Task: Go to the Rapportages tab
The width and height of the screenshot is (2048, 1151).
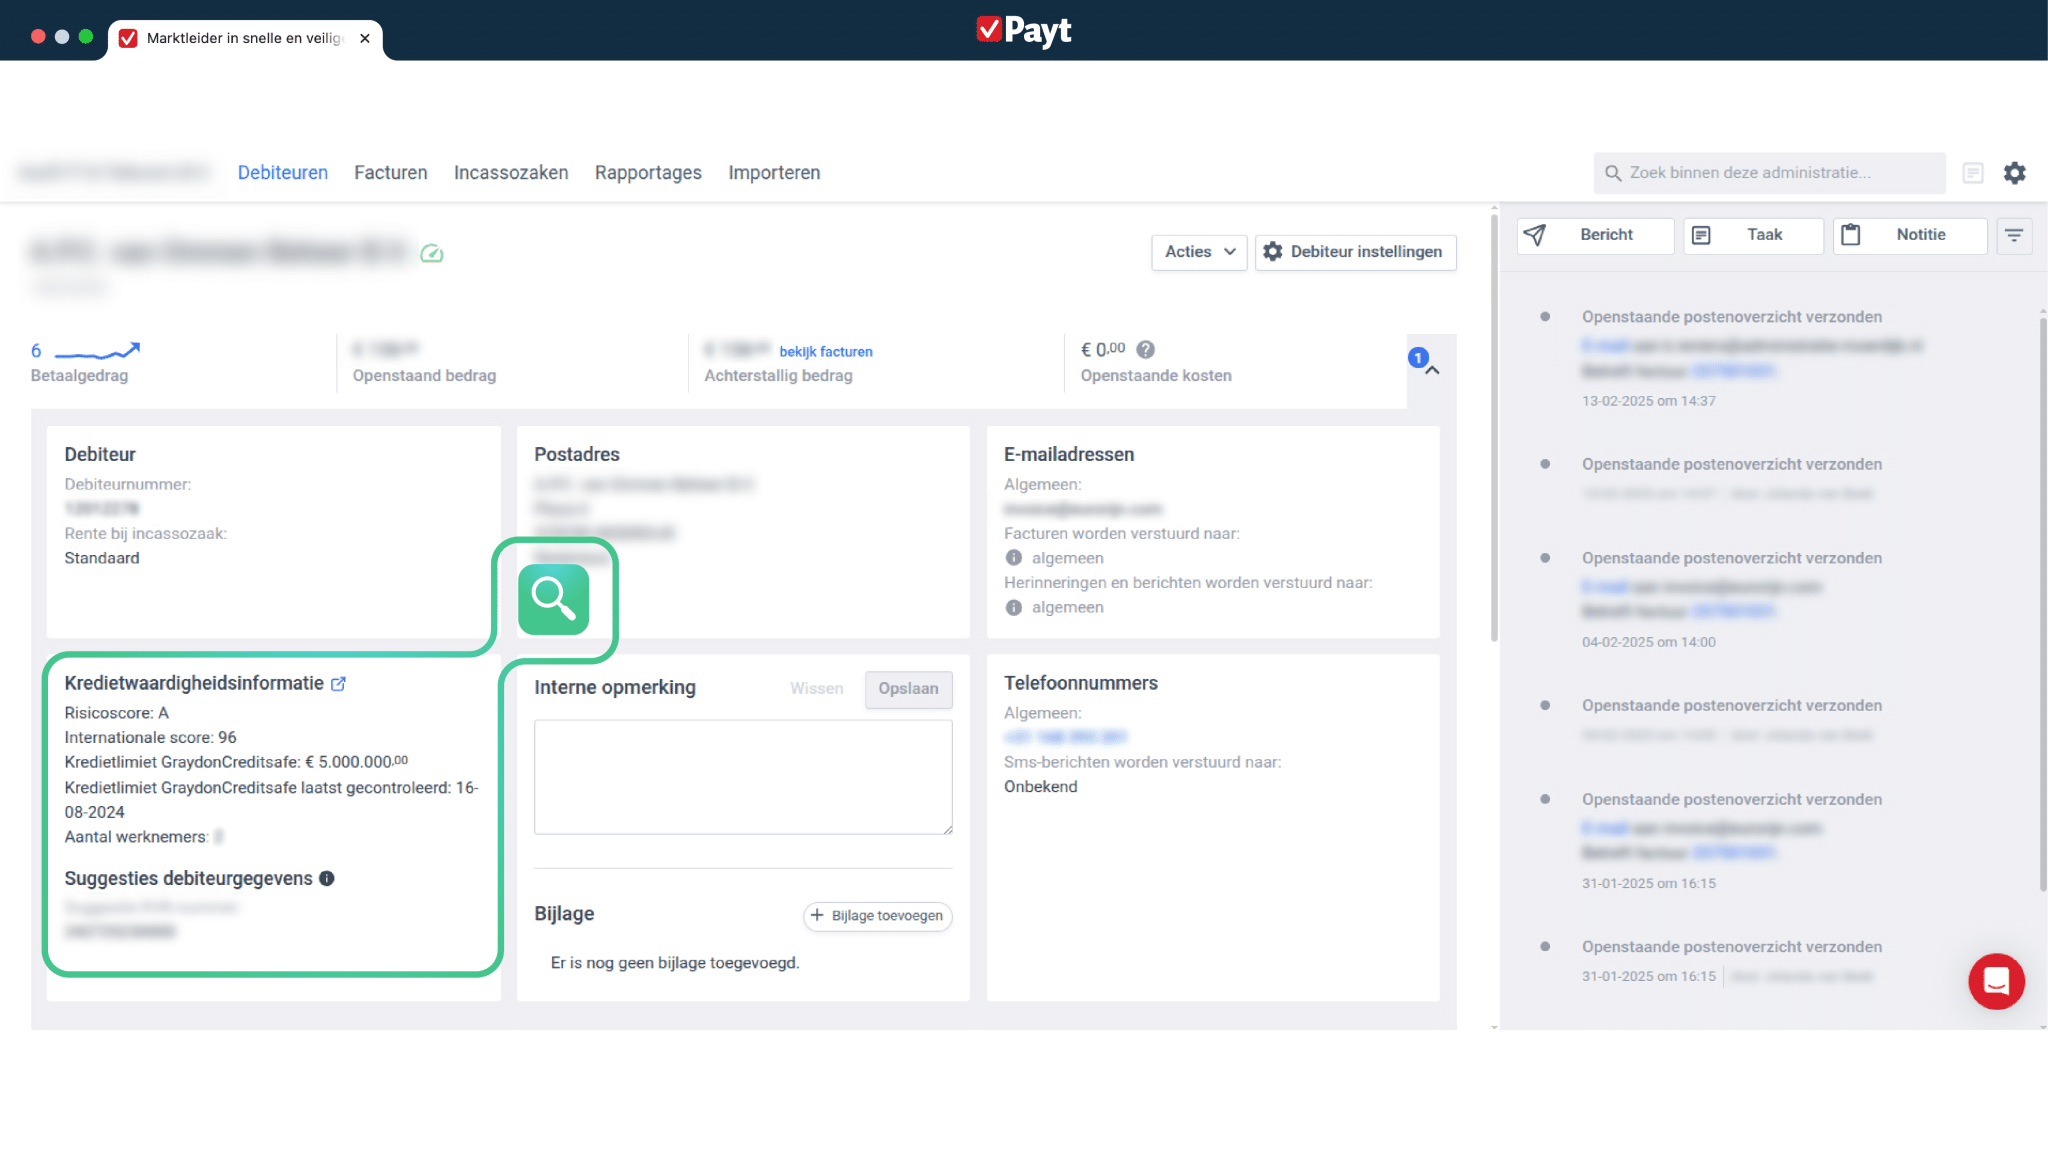Action: pyautogui.click(x=648, y=173)
